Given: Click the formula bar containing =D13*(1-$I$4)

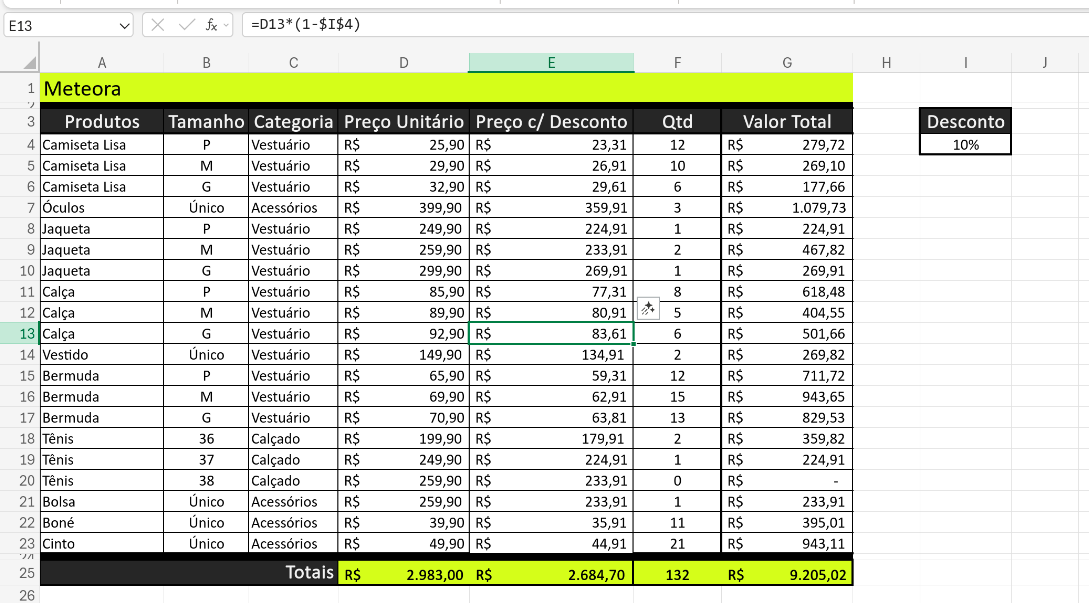Looking at the screenshot, I should (x=665, y=25).
